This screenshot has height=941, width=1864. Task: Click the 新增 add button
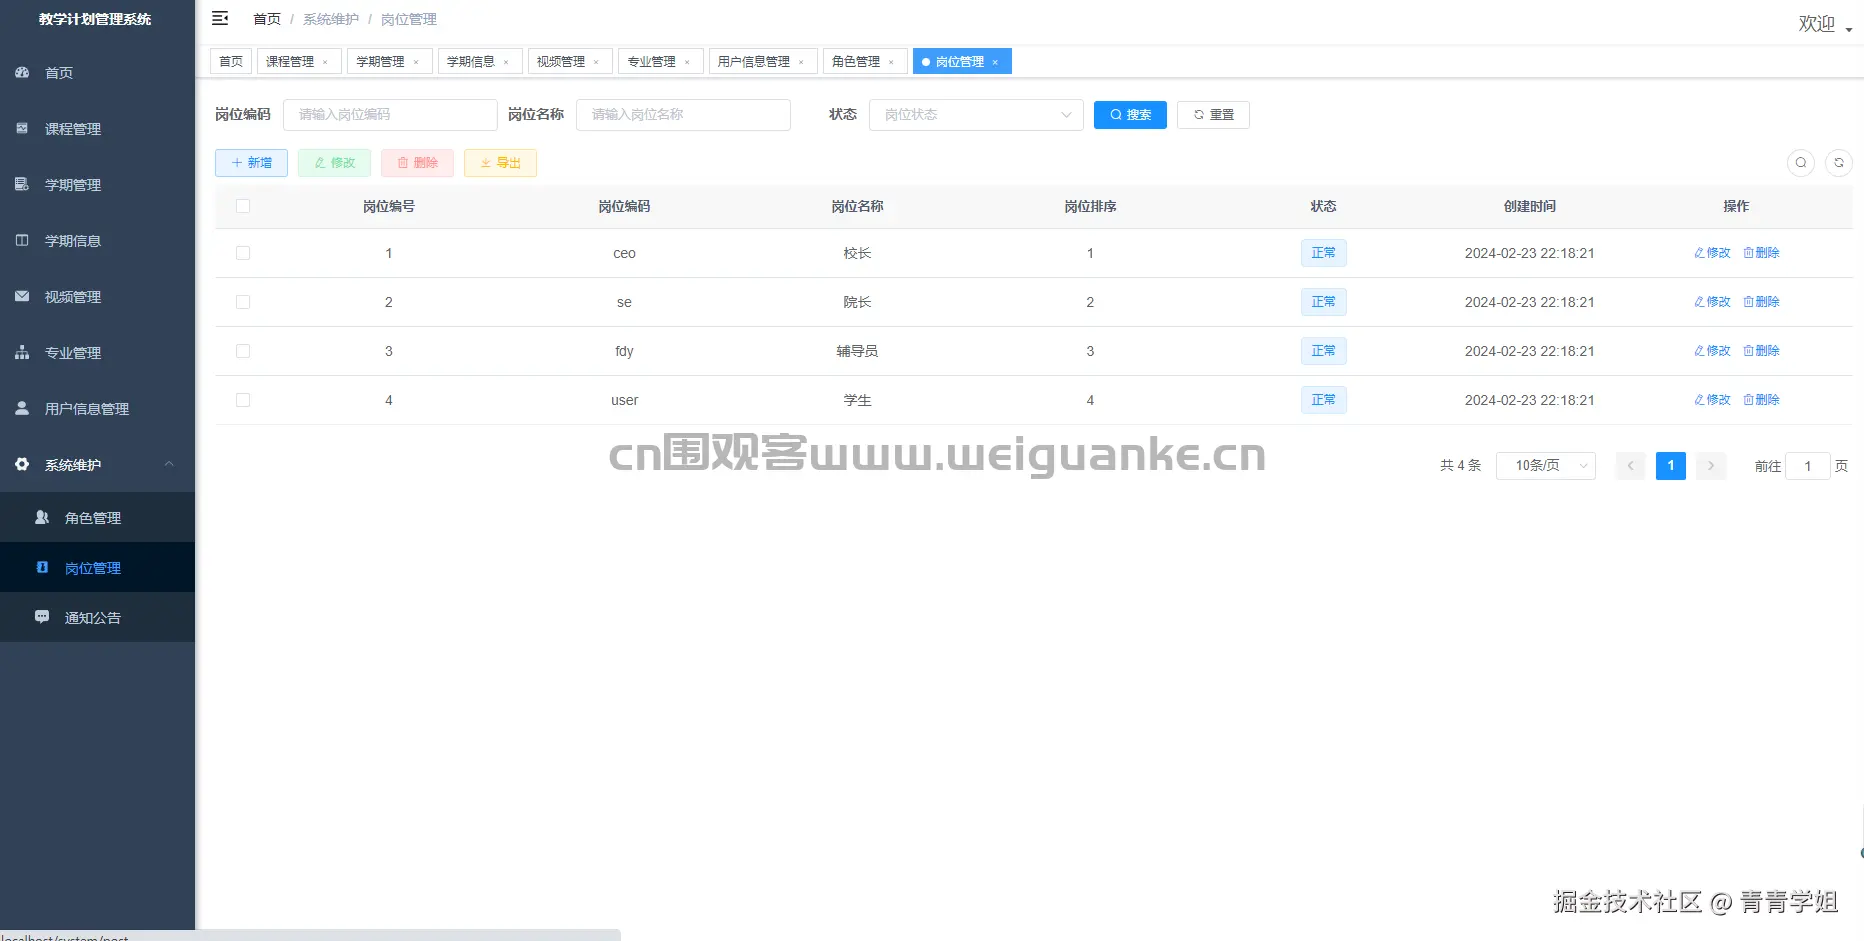pos(251,163)
